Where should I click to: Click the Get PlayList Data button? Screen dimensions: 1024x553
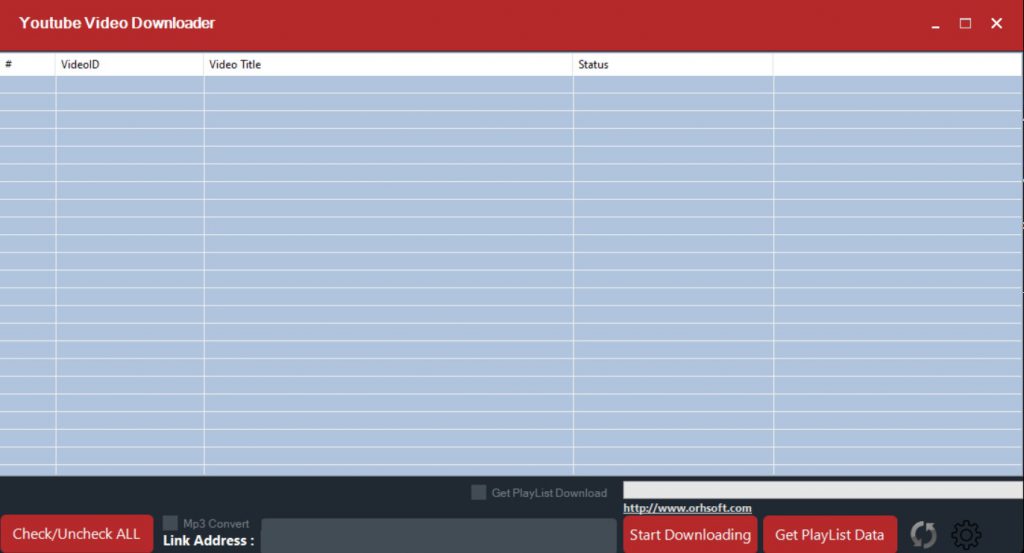(x=829, y=535)
